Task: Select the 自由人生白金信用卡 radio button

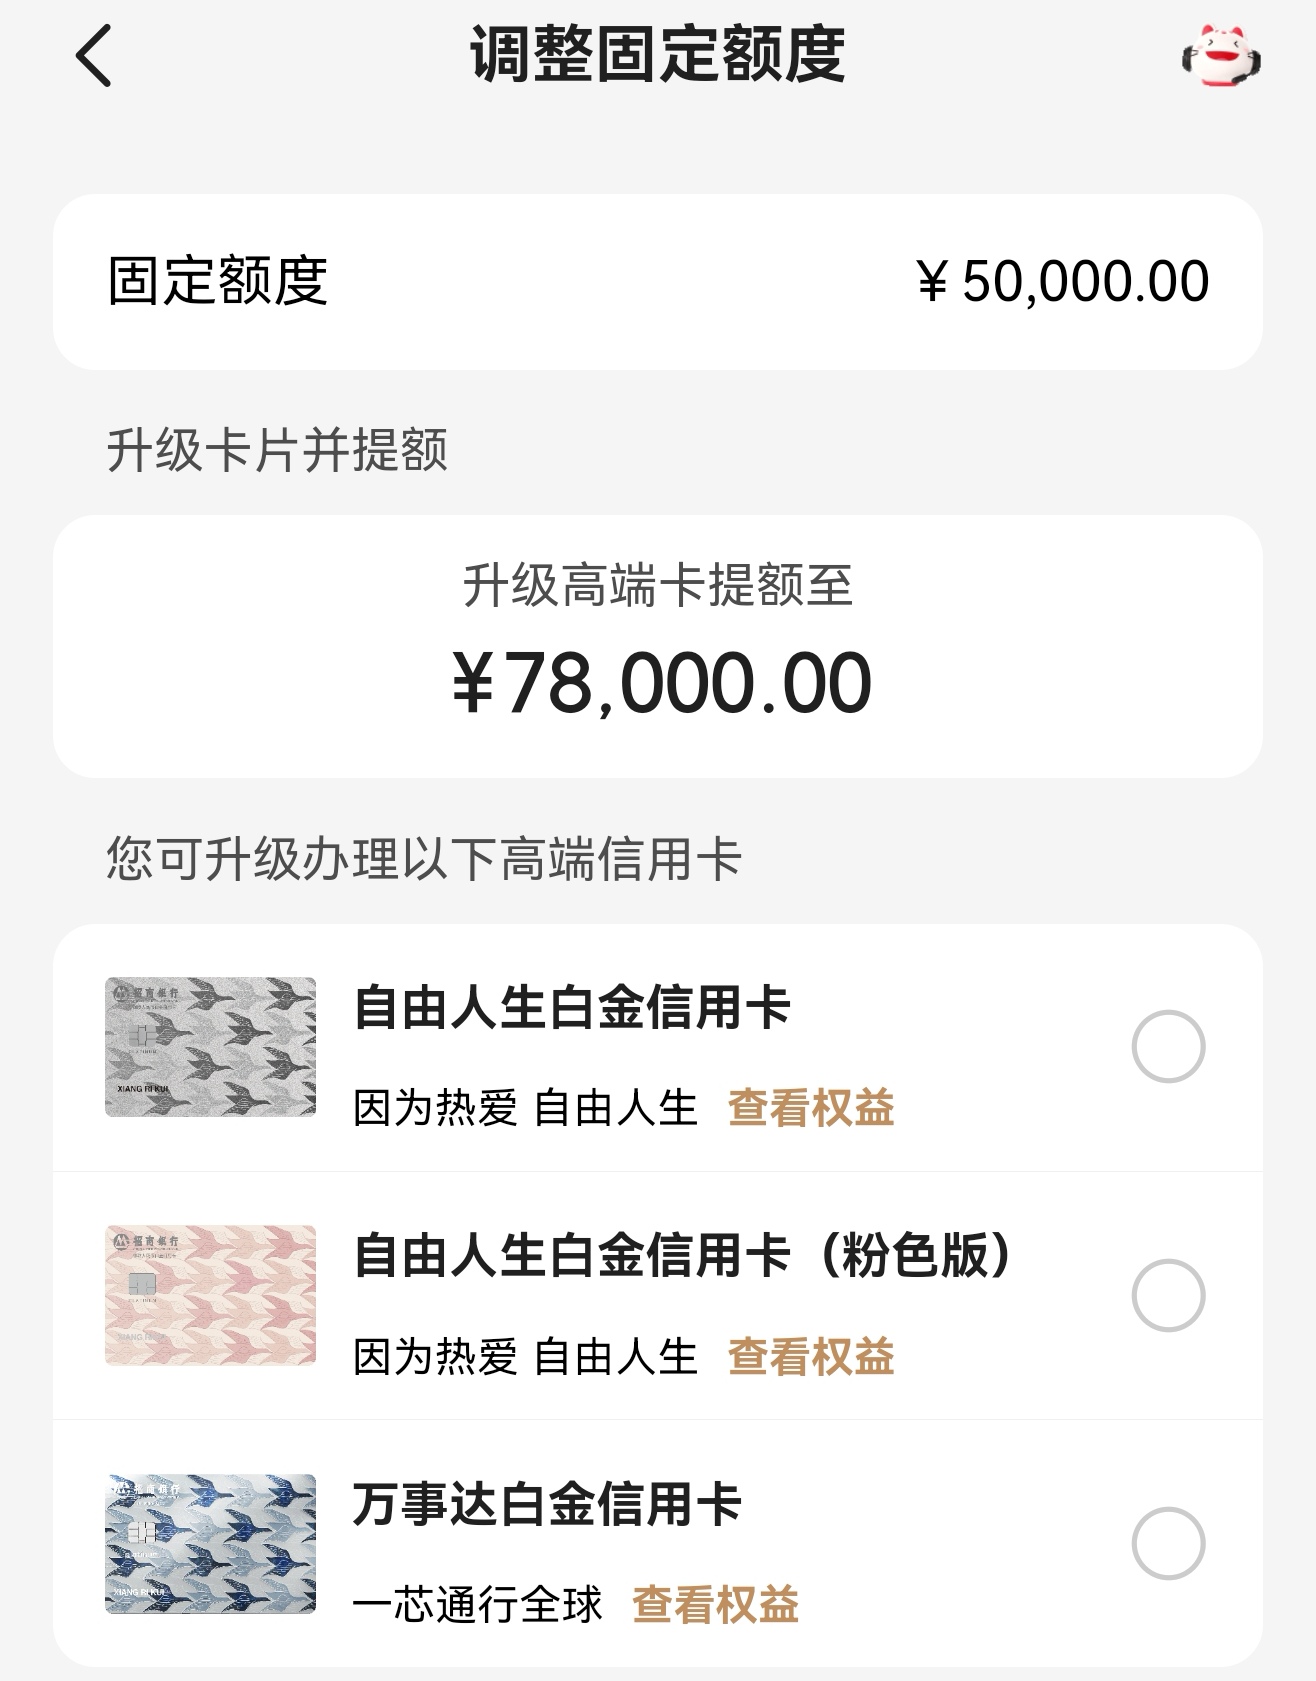Action: click(x=1167, y=1047)
